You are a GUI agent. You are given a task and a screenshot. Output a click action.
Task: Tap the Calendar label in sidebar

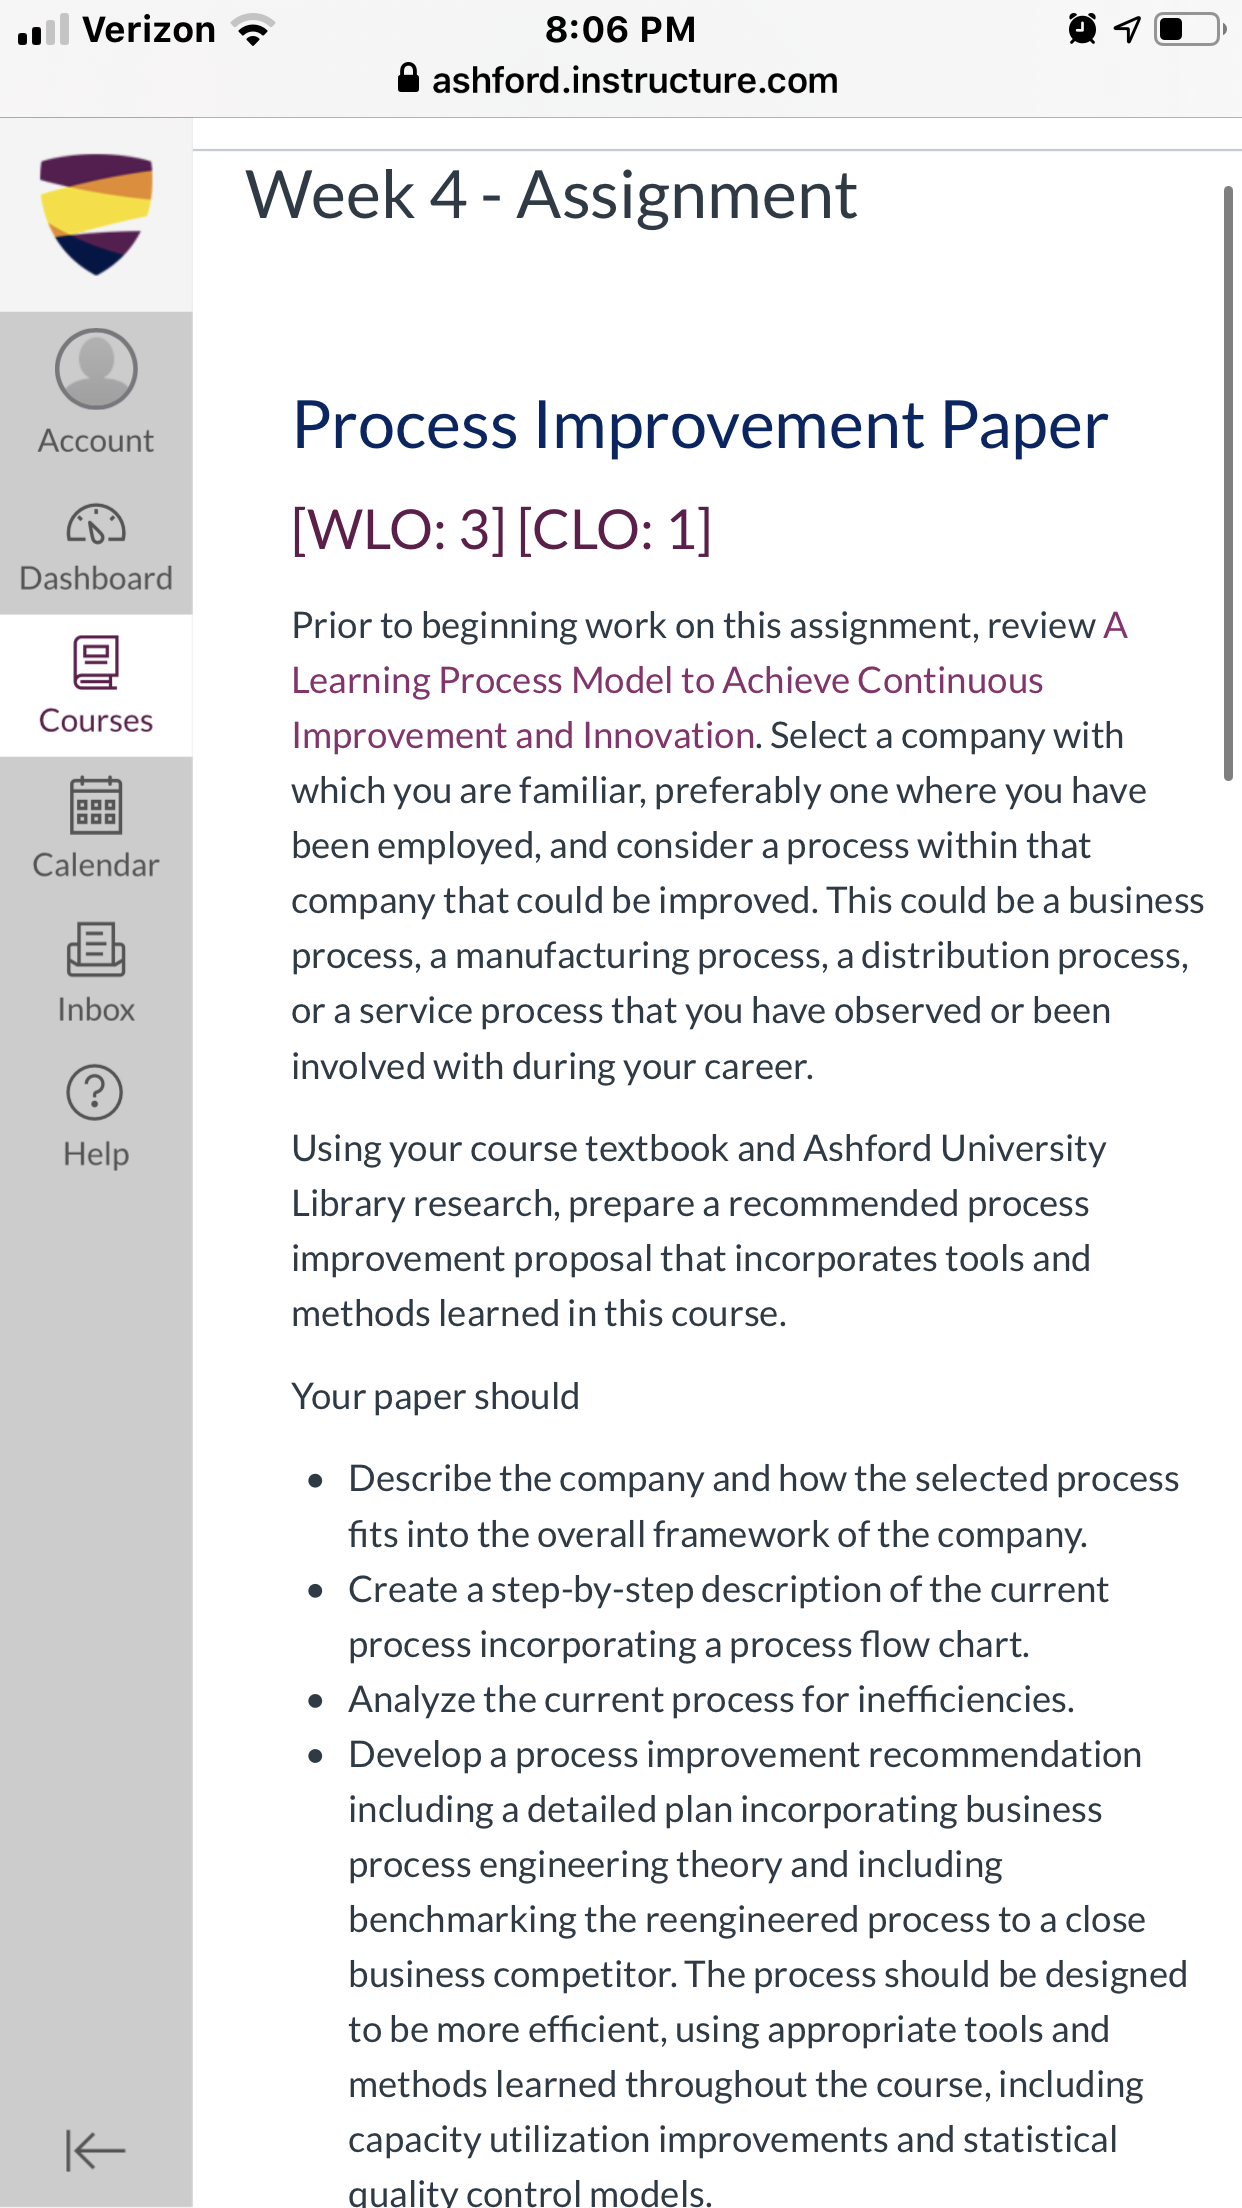tap(96, 865)
